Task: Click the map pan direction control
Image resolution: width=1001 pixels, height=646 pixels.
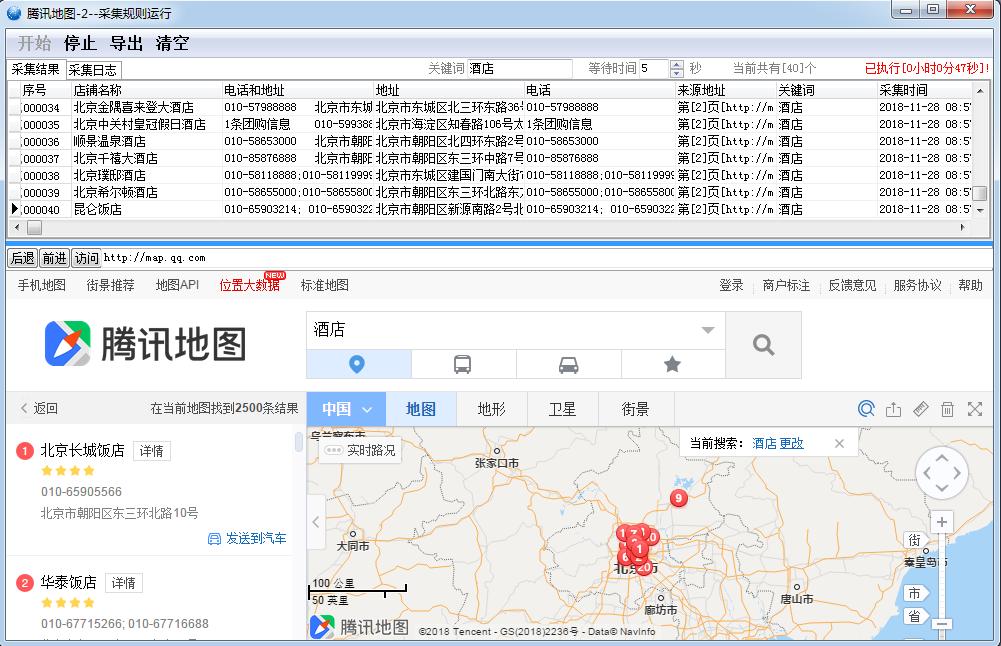Action: coord(942,473)
